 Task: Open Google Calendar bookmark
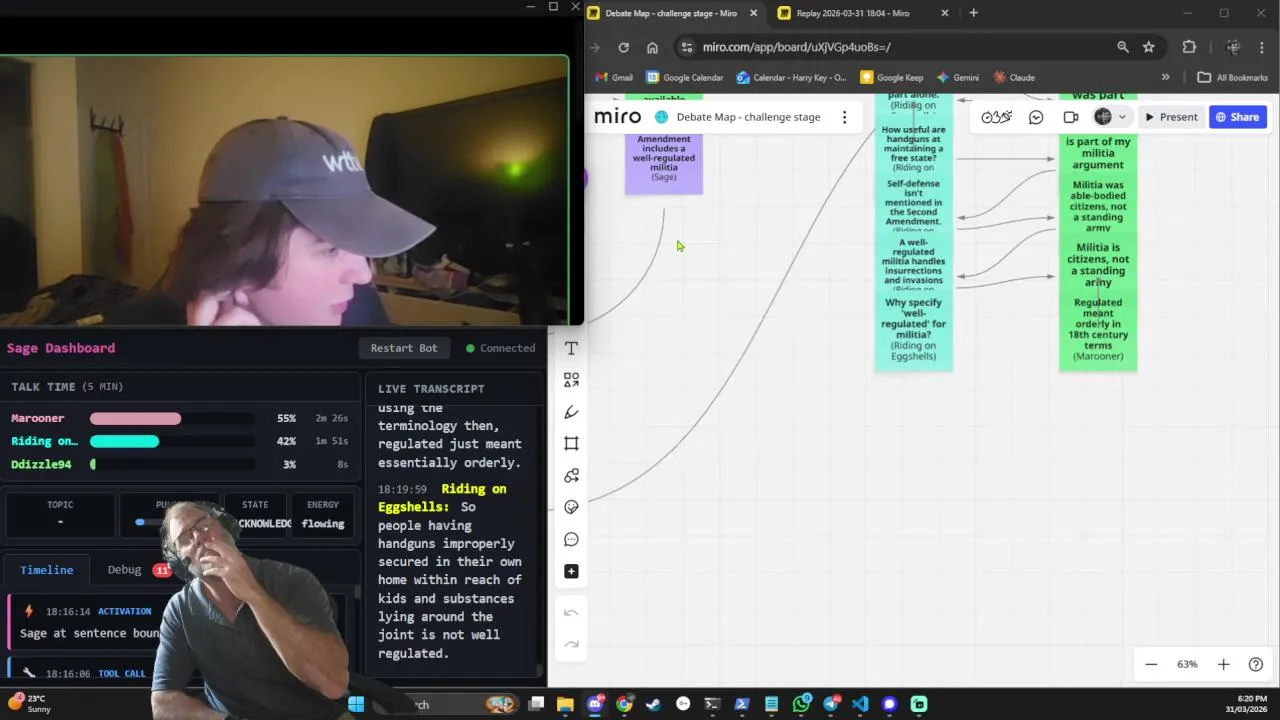pos(684,77)
